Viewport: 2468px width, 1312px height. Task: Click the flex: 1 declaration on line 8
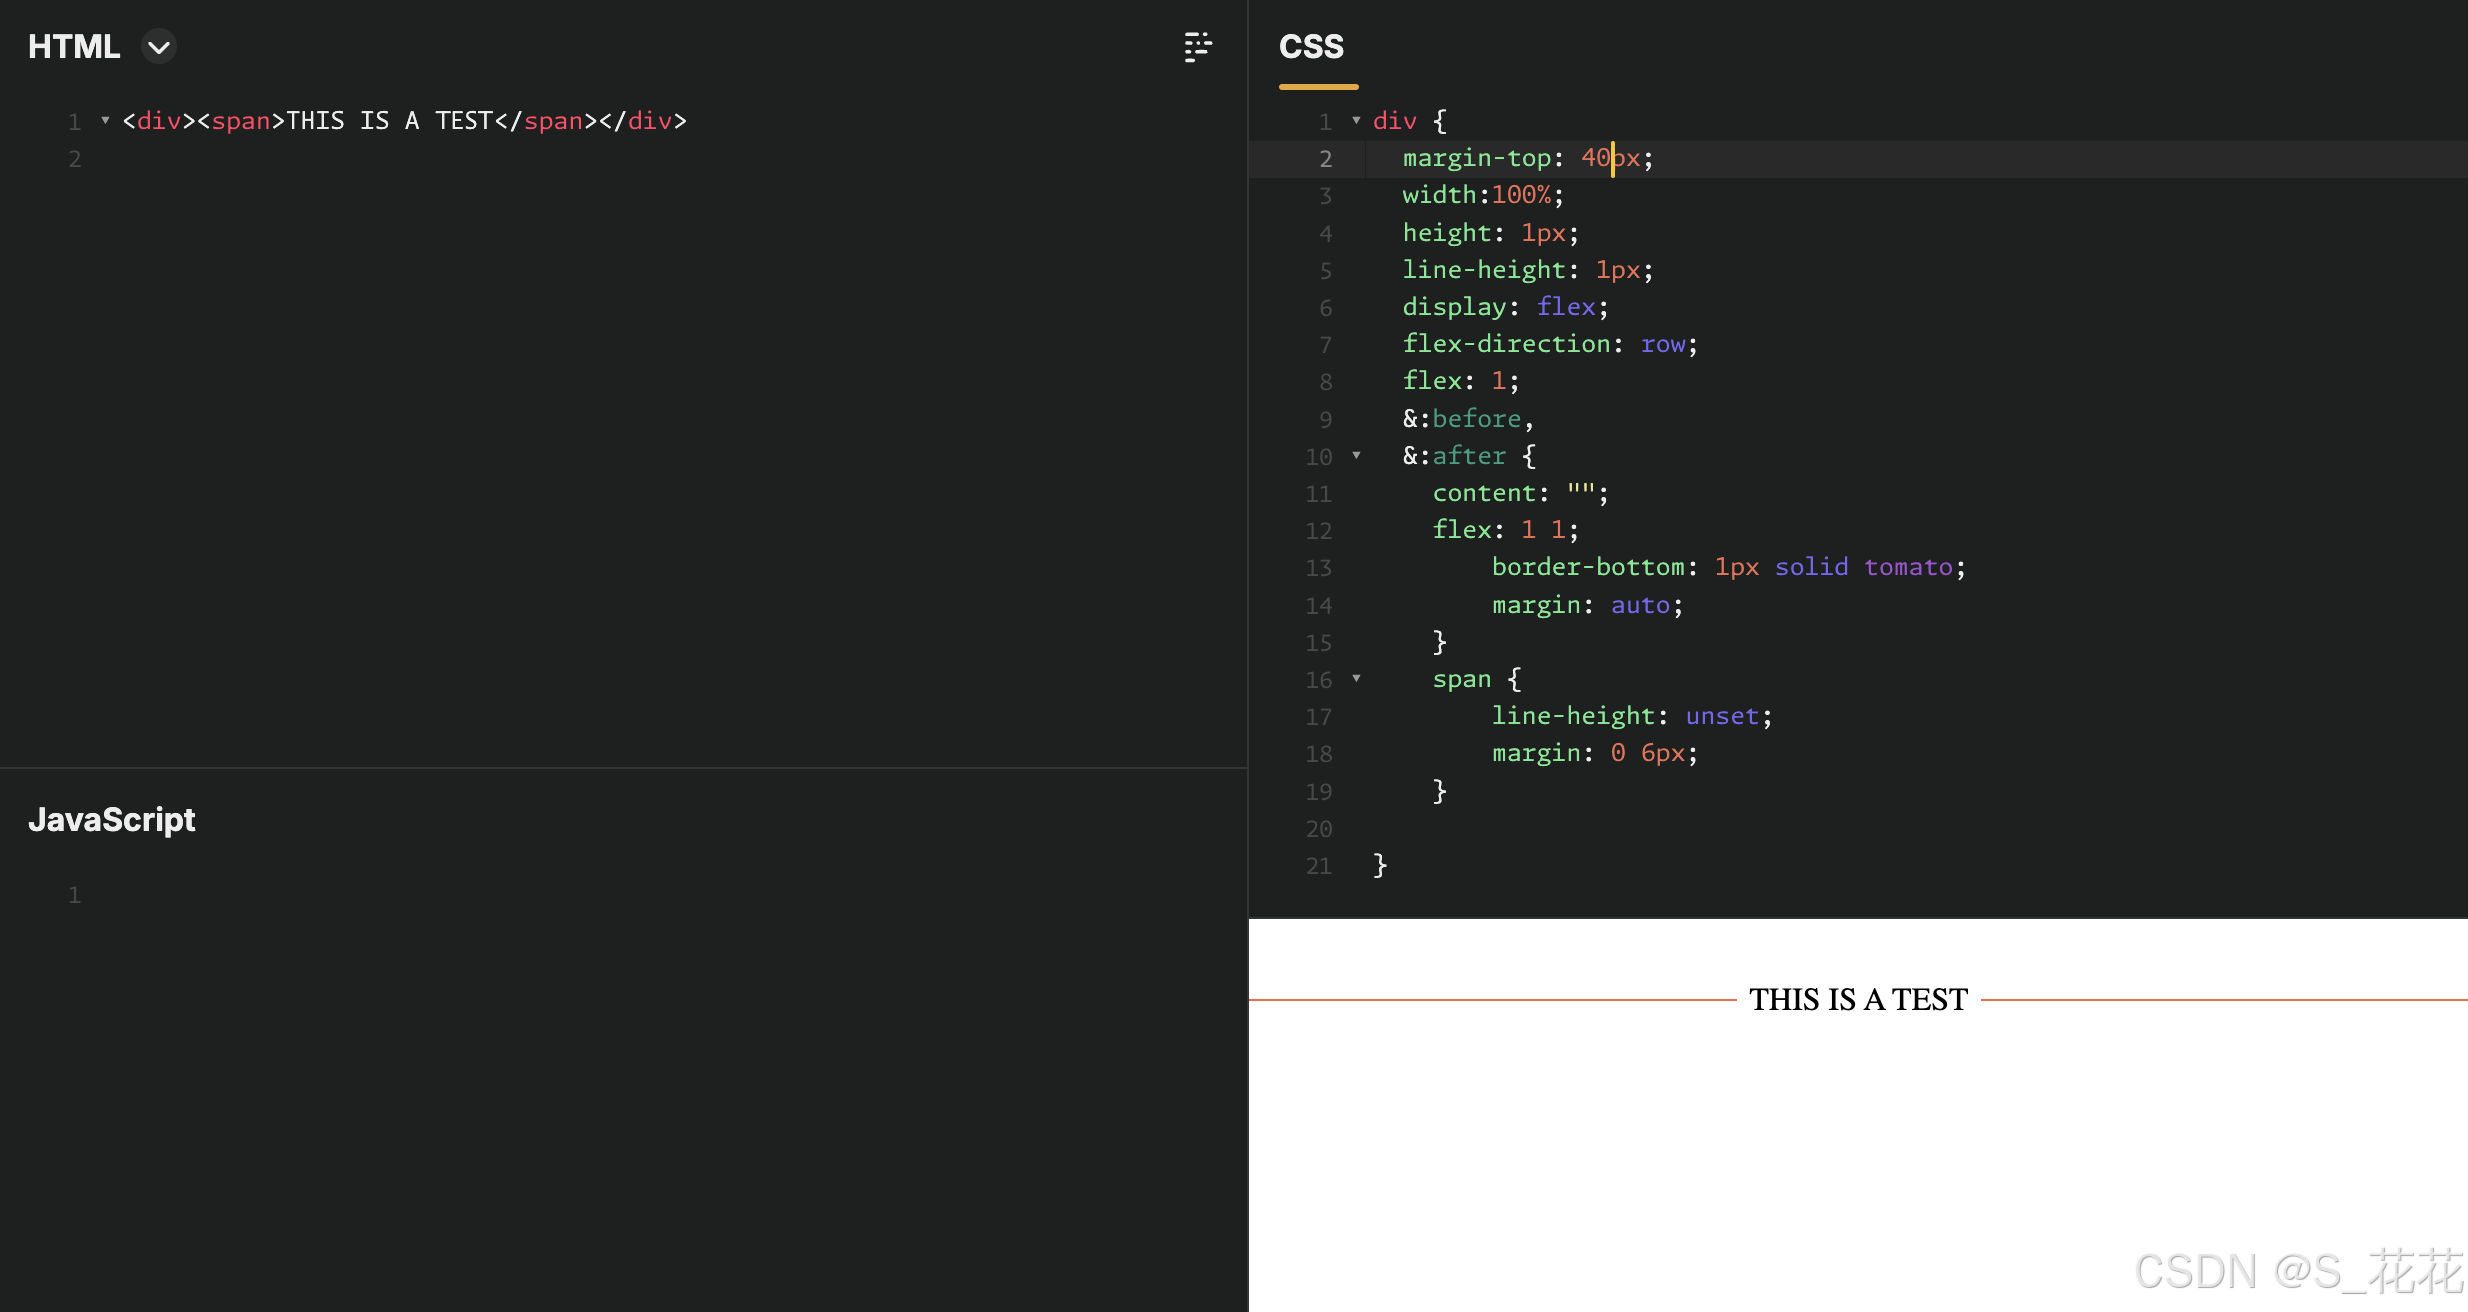[x=1461, y=381]
